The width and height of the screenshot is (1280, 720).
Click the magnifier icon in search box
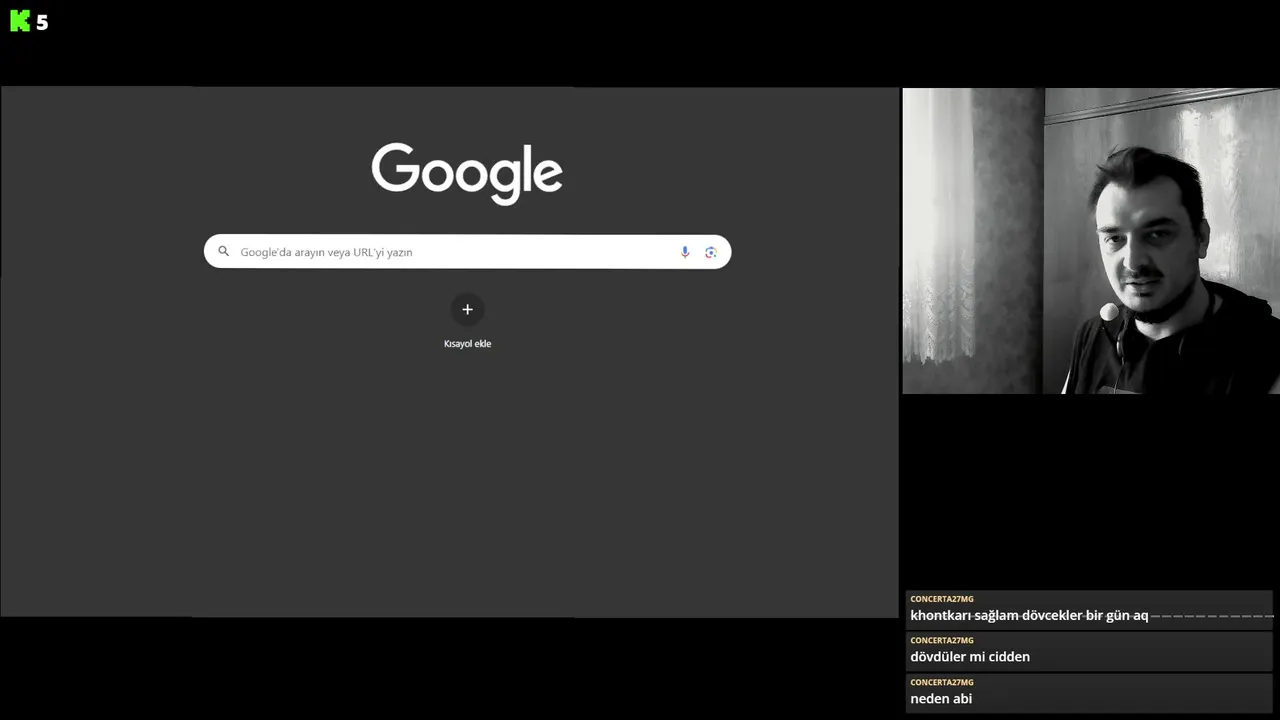[224, 252]
